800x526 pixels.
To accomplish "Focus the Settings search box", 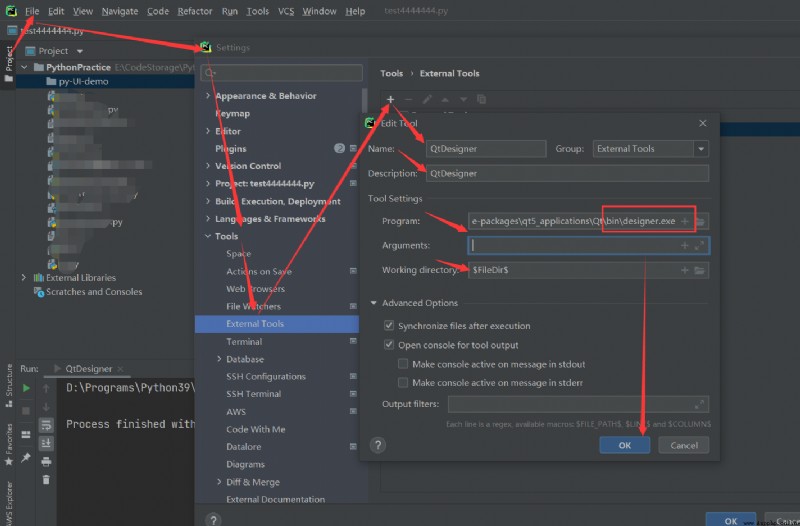I will (282, 73).
